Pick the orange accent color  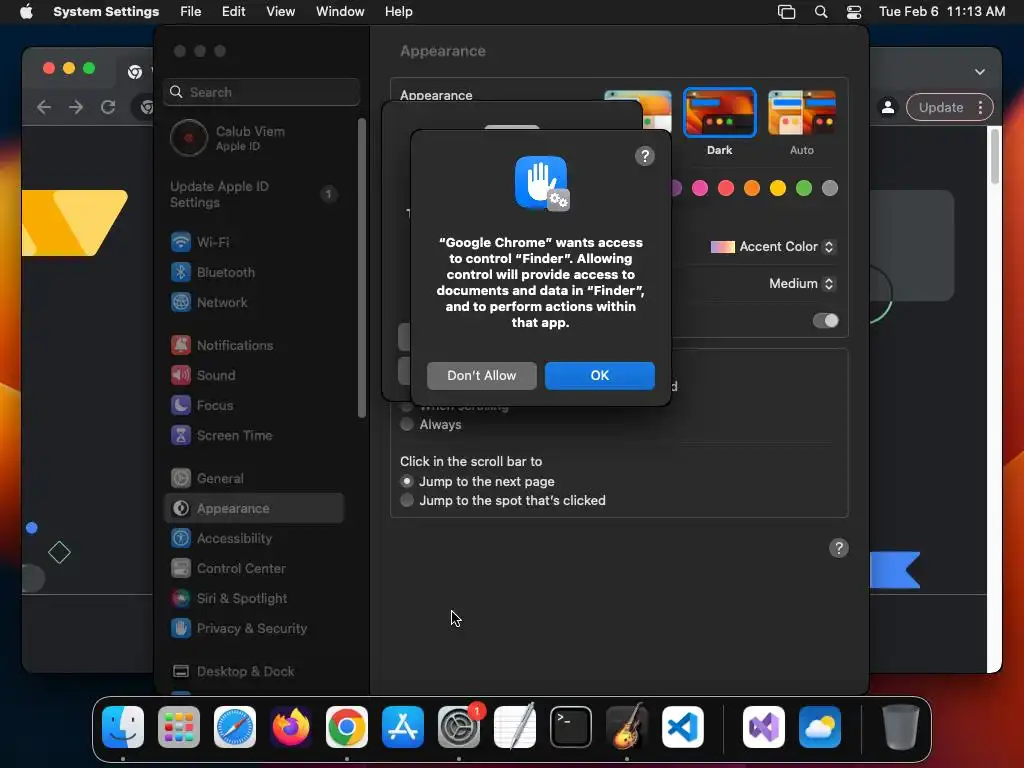(752, 189)
